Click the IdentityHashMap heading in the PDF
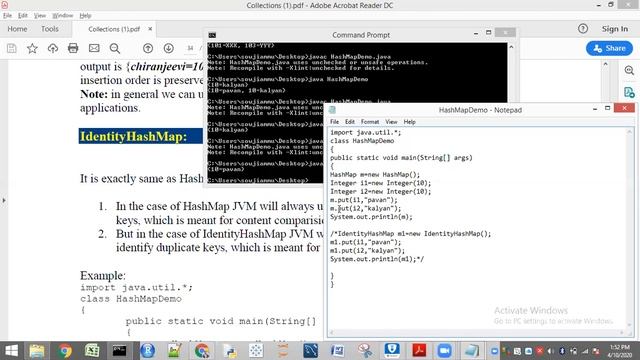This screenshot has height=360, width=640. pyautogui.click(x=133, y=136)
